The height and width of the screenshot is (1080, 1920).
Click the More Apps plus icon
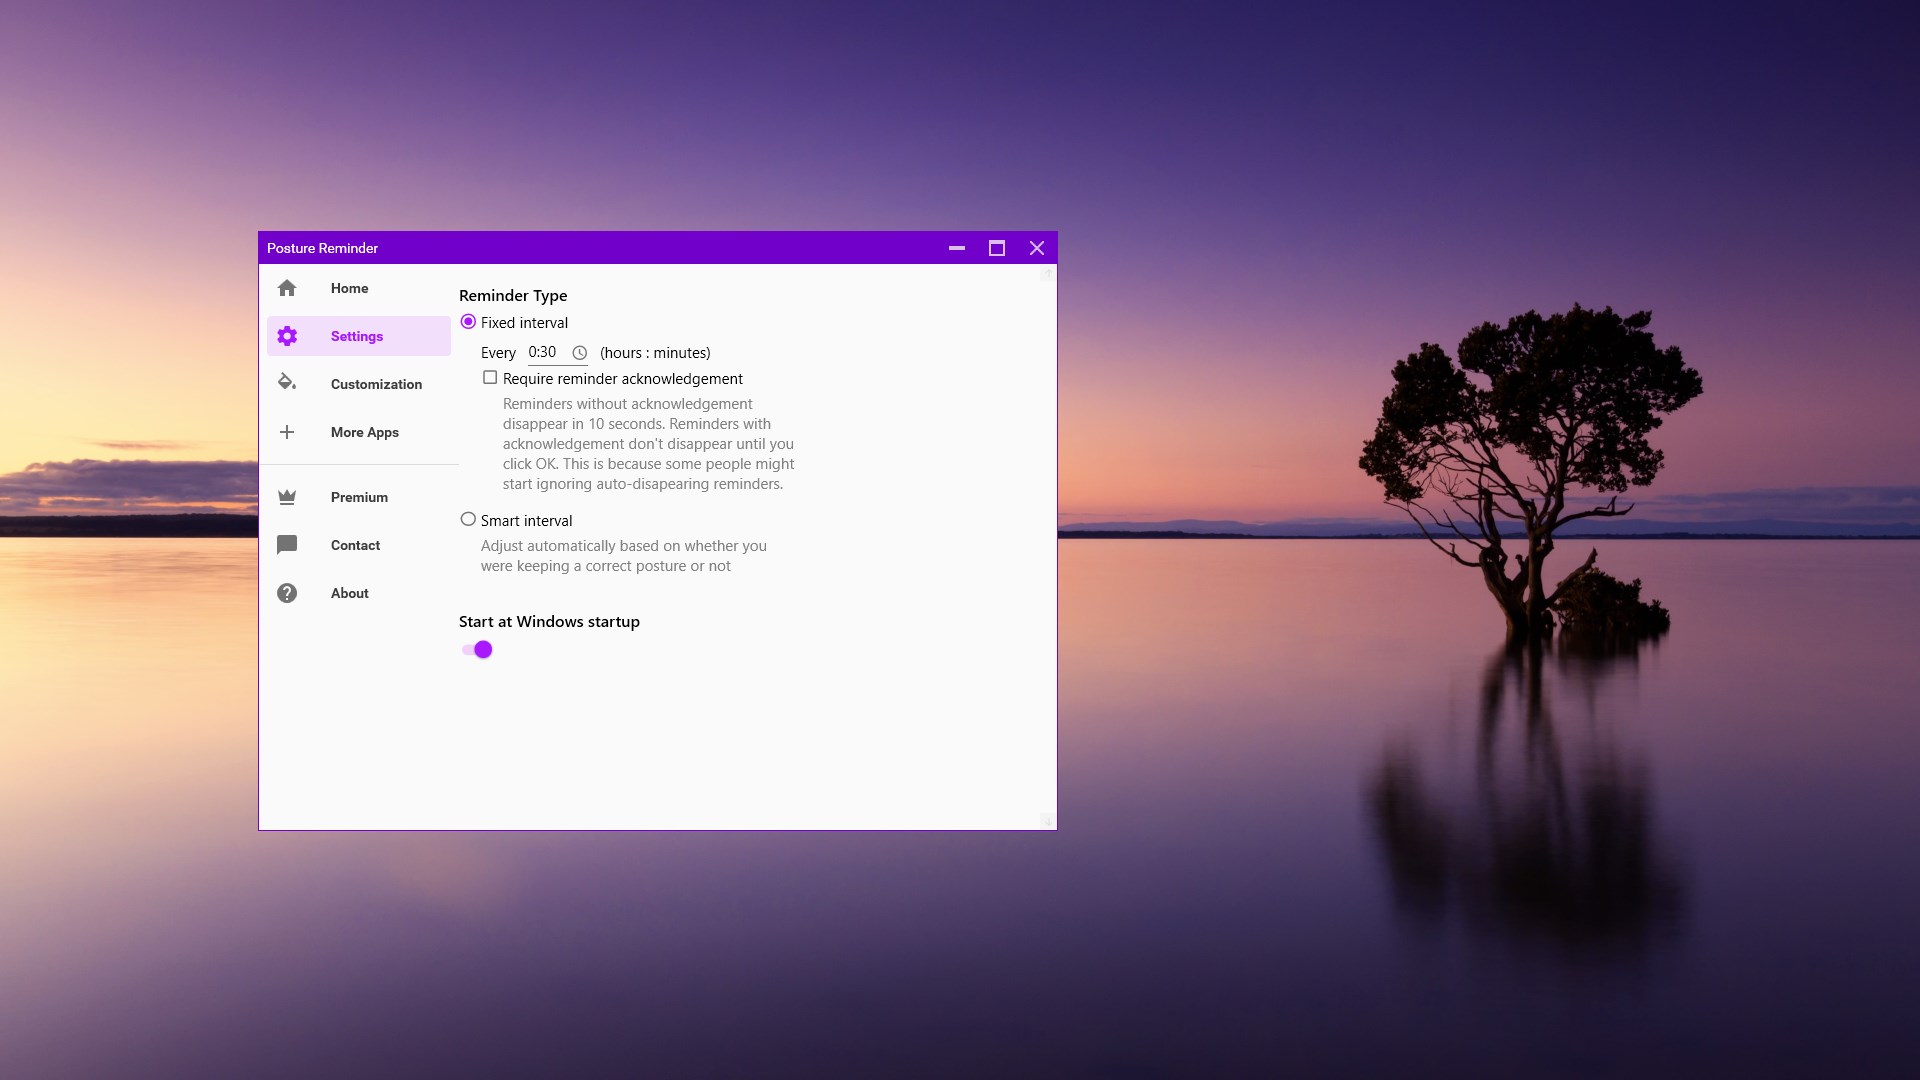point(287,432)
